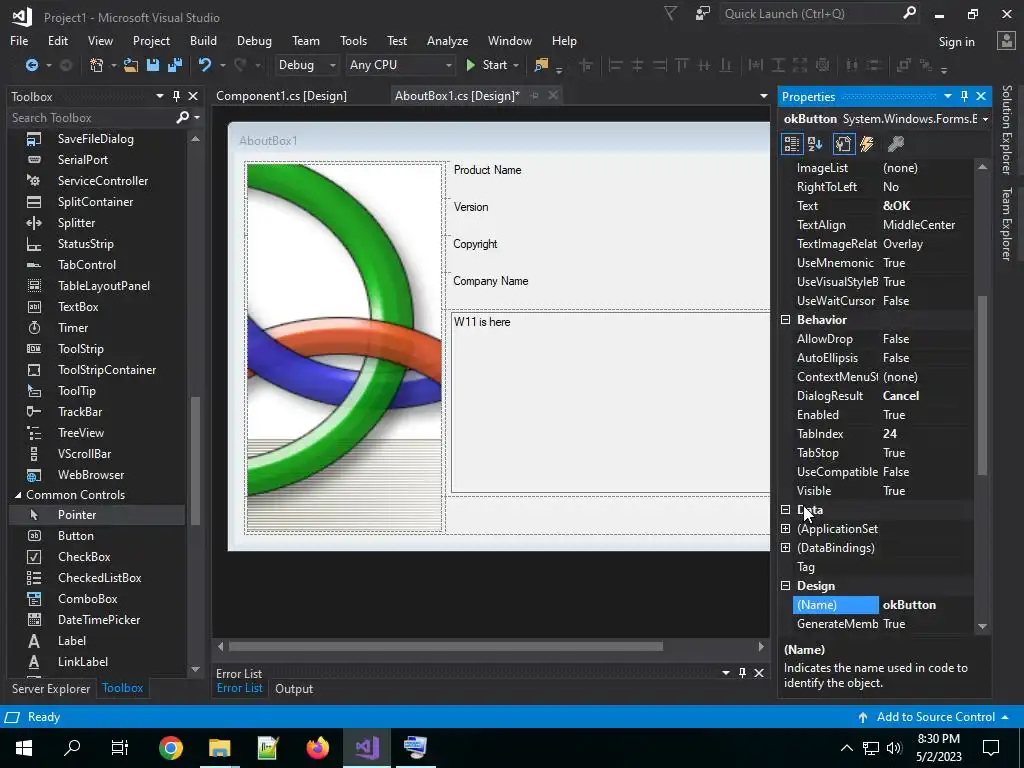Select the logo picture box on form

coord(344,347)
